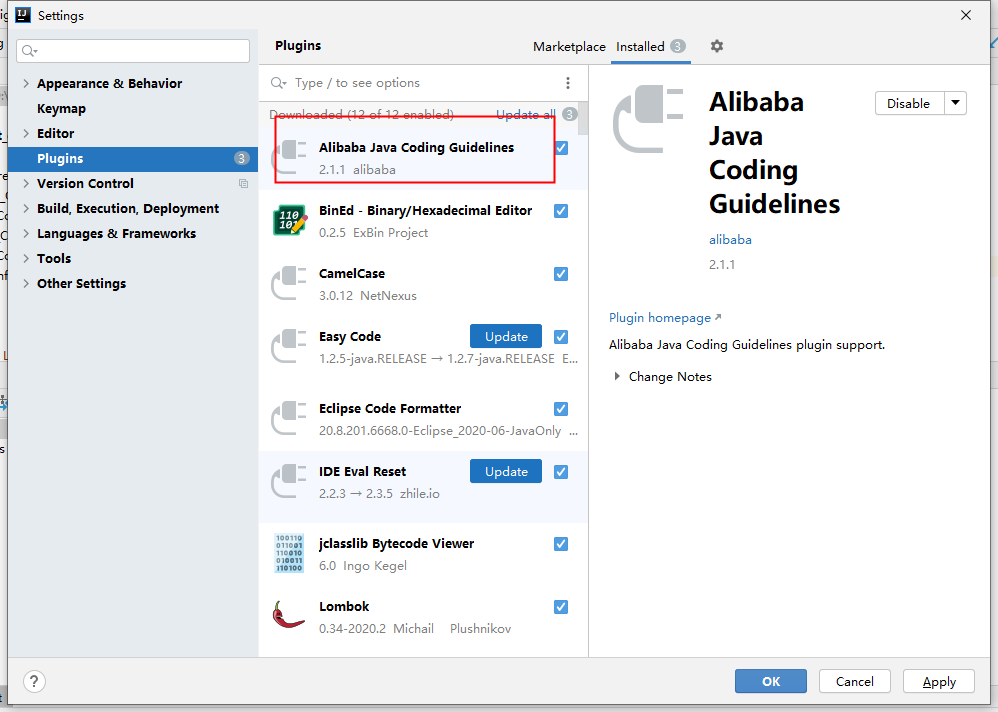Select the CamelCase plugin entry
The height and width of the screenshot is (712, 998).
(x=423, y=284)
